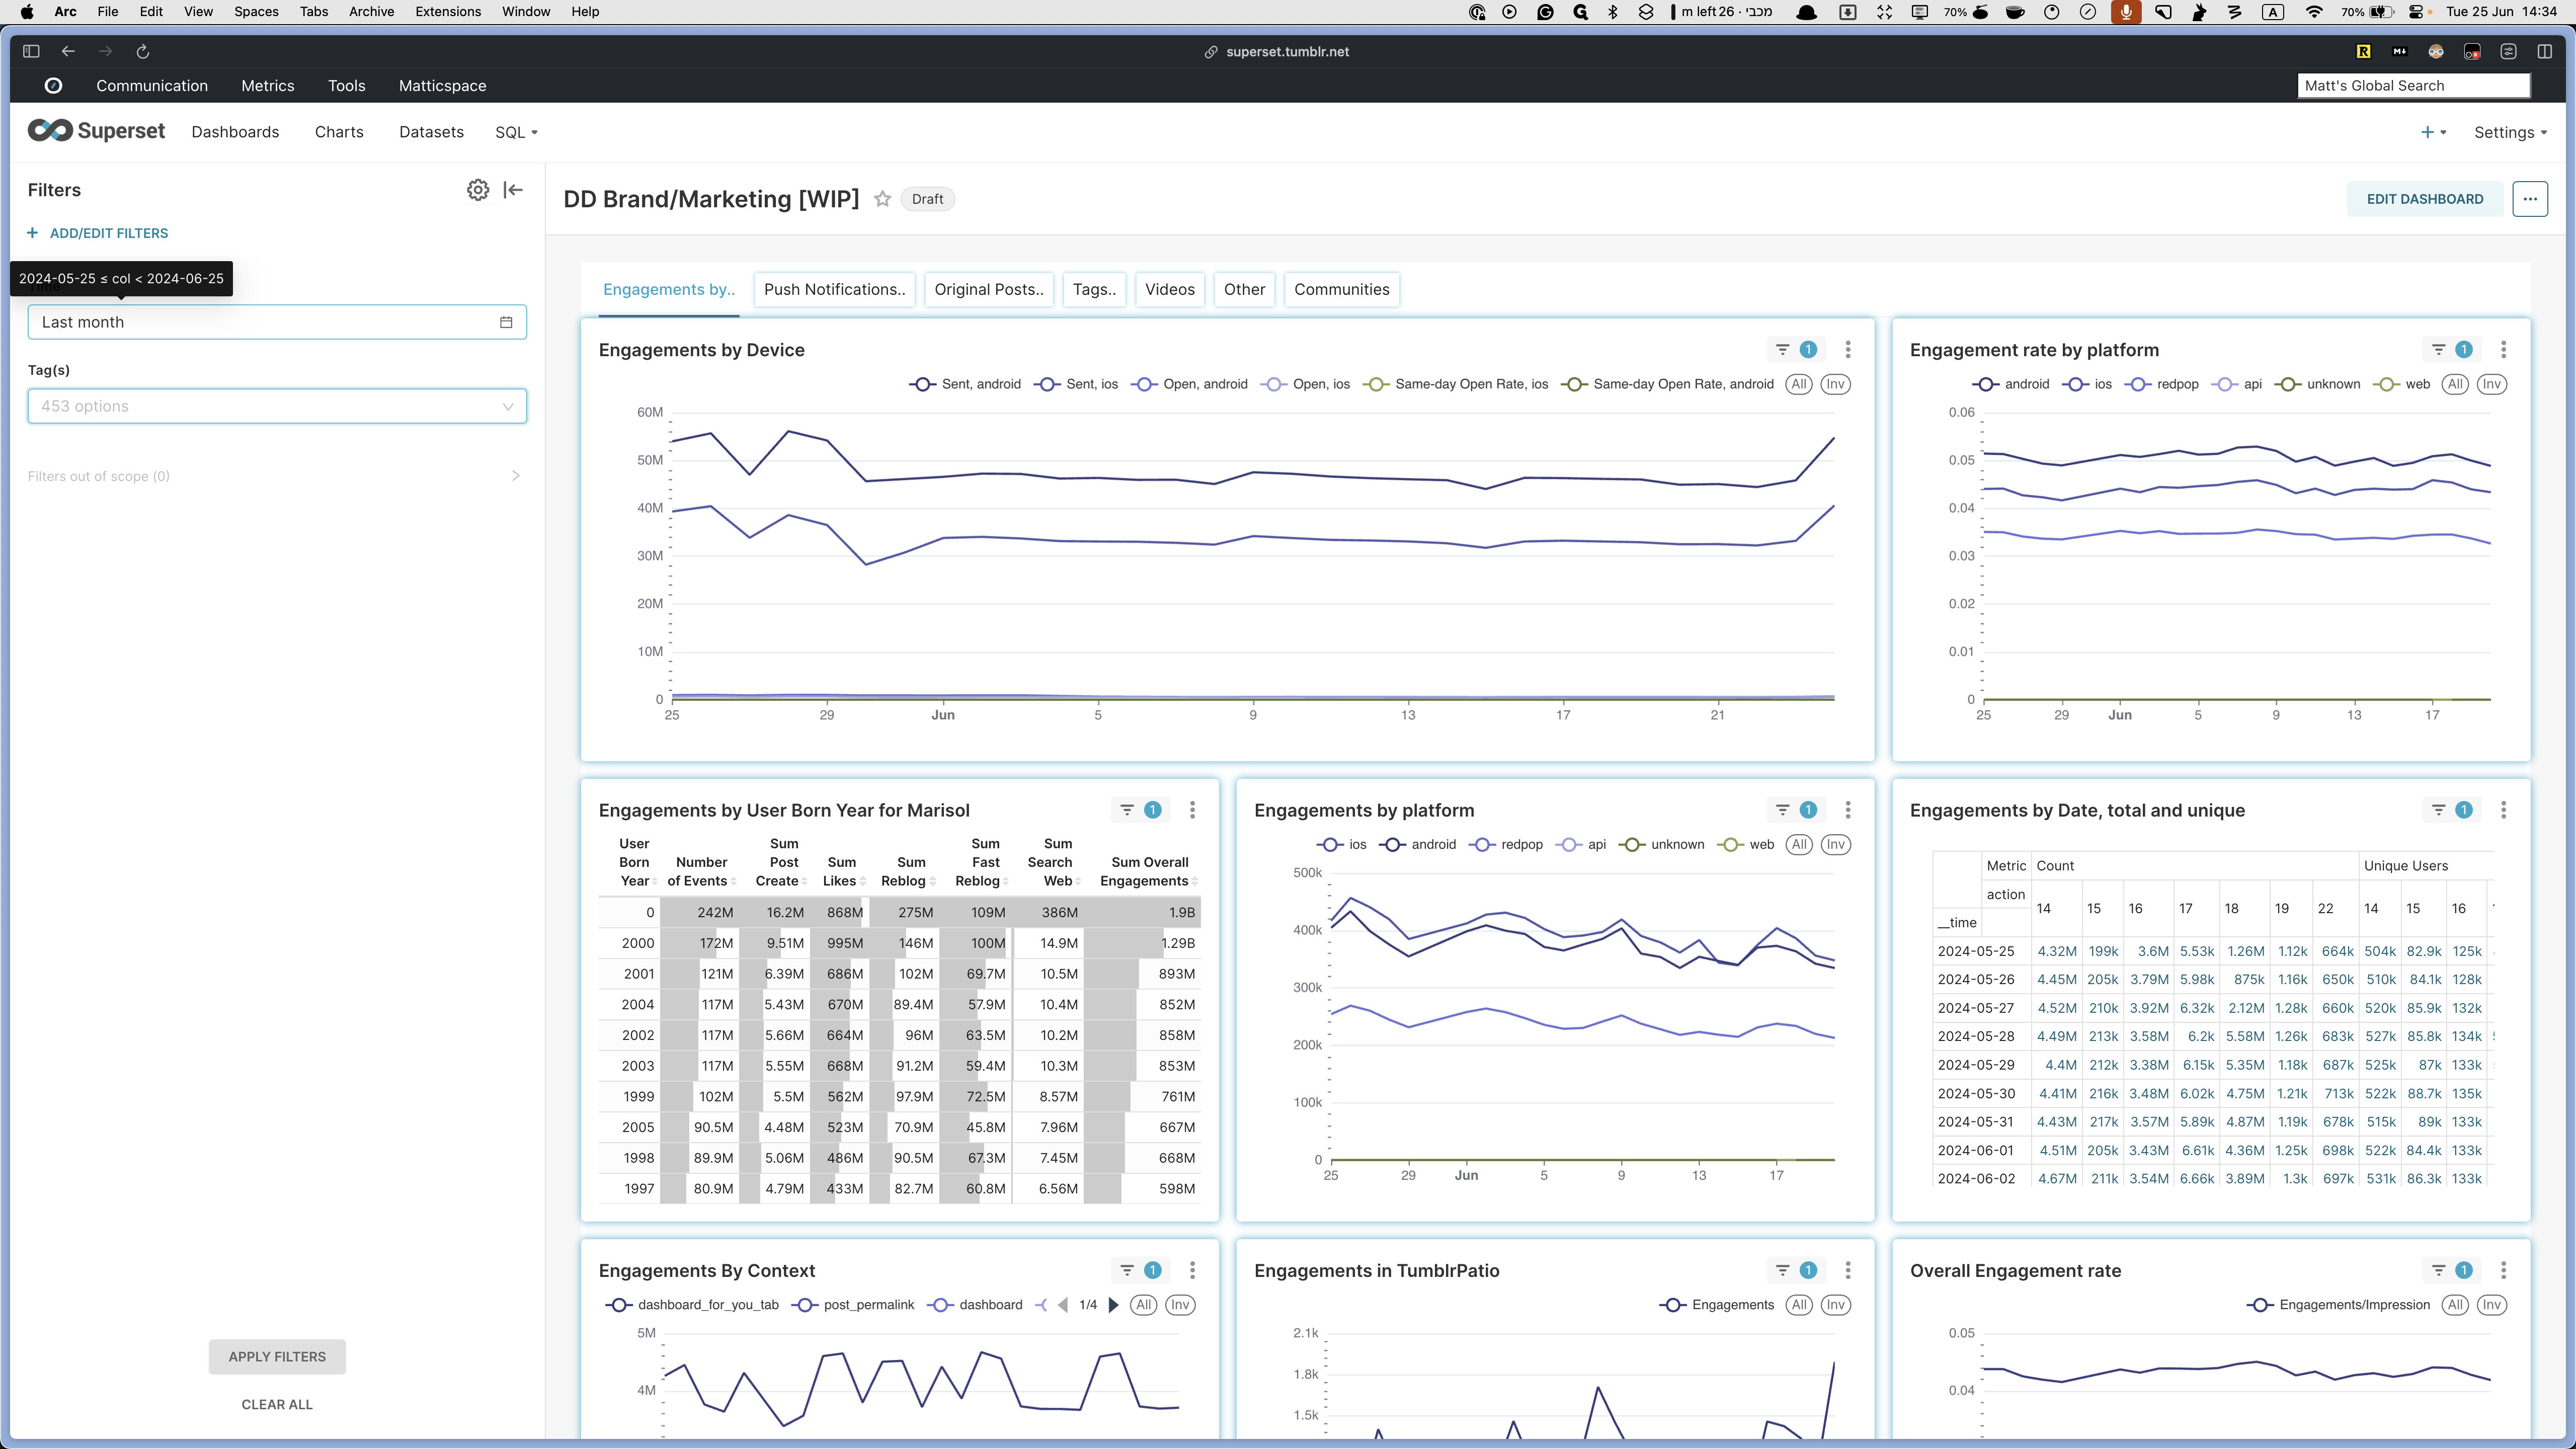Open the Wi-Fi menu bar icon
The height and width of the screenshot is (1449, 2576).
pos(2314,12)
